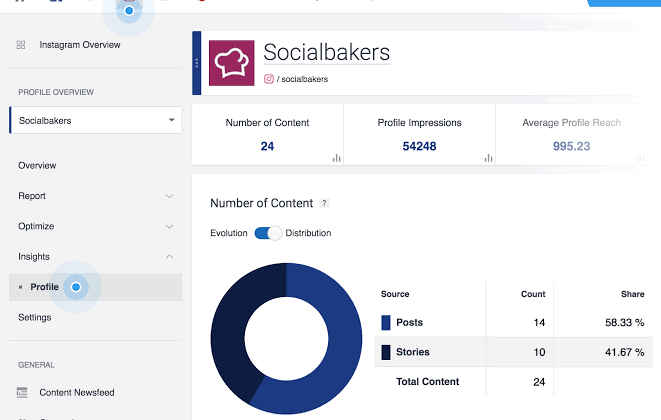Open chart icon in Number of Content card

pos(336,158)
